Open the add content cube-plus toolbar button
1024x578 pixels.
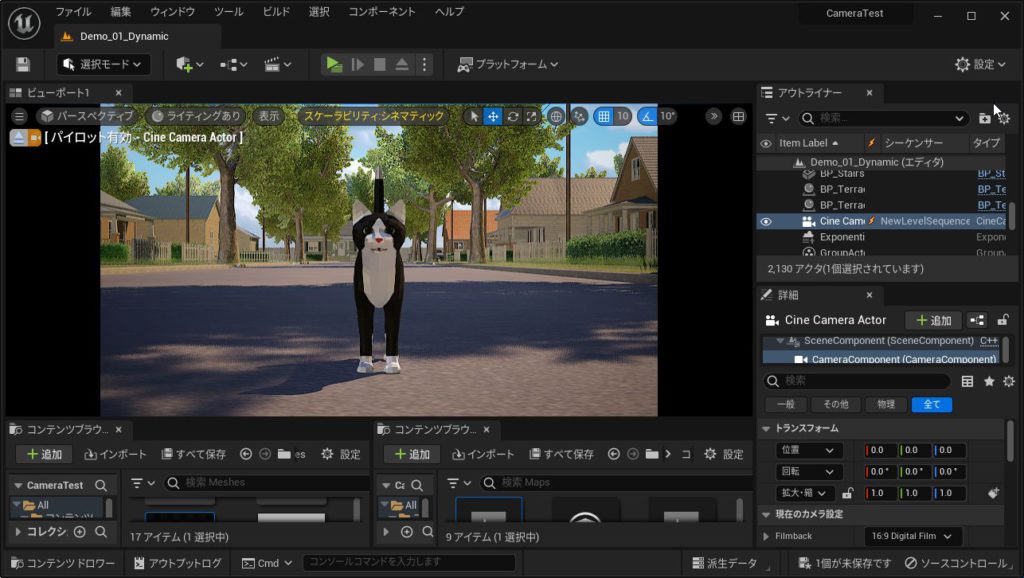pos(189,64)
